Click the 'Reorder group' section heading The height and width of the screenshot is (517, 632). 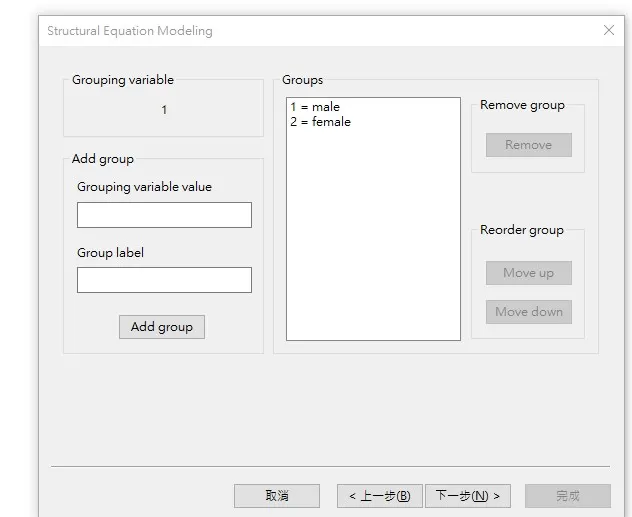point(521,230)
